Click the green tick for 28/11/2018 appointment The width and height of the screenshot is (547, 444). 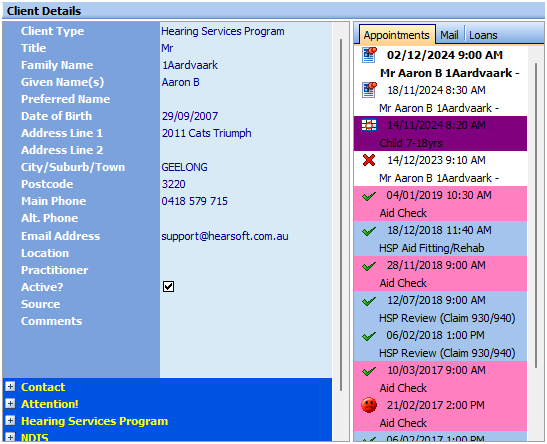point(369,266)
